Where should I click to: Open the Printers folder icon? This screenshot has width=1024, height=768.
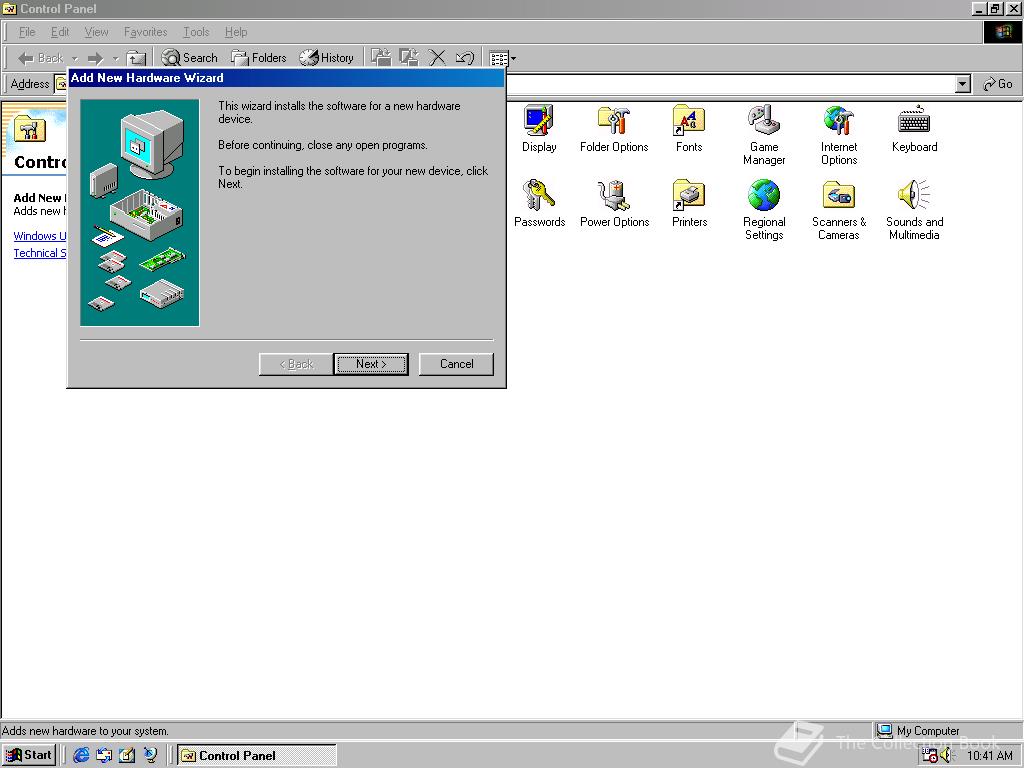690,204
